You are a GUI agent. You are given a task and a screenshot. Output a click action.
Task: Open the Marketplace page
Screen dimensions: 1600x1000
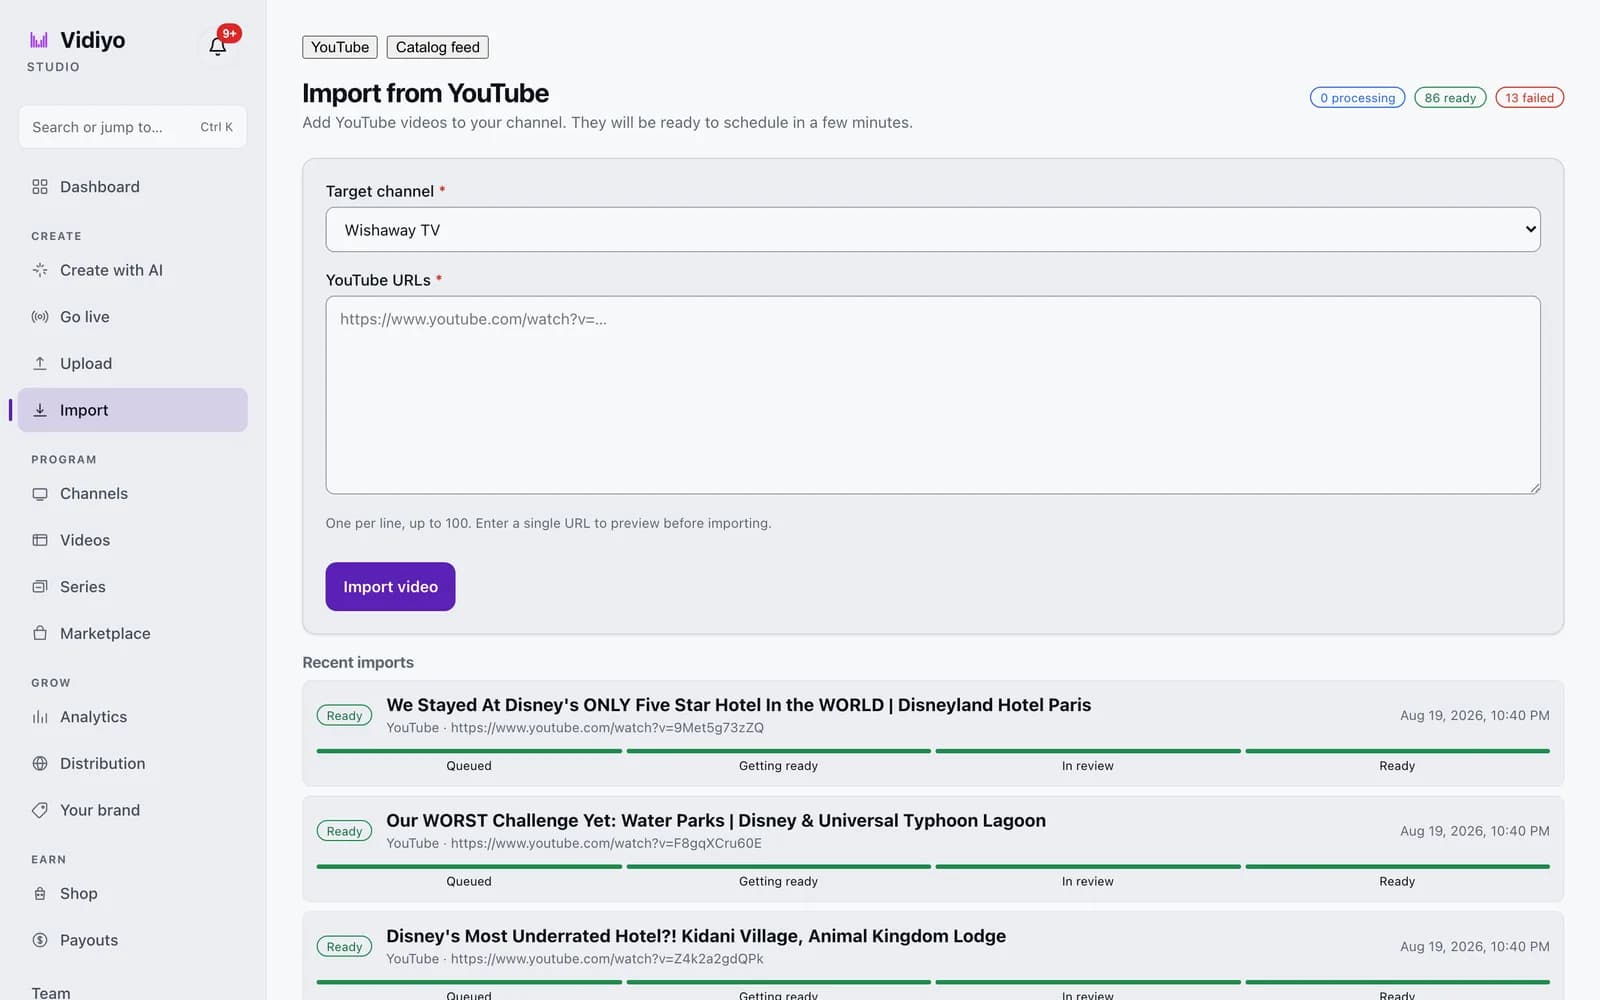[133, 634]
